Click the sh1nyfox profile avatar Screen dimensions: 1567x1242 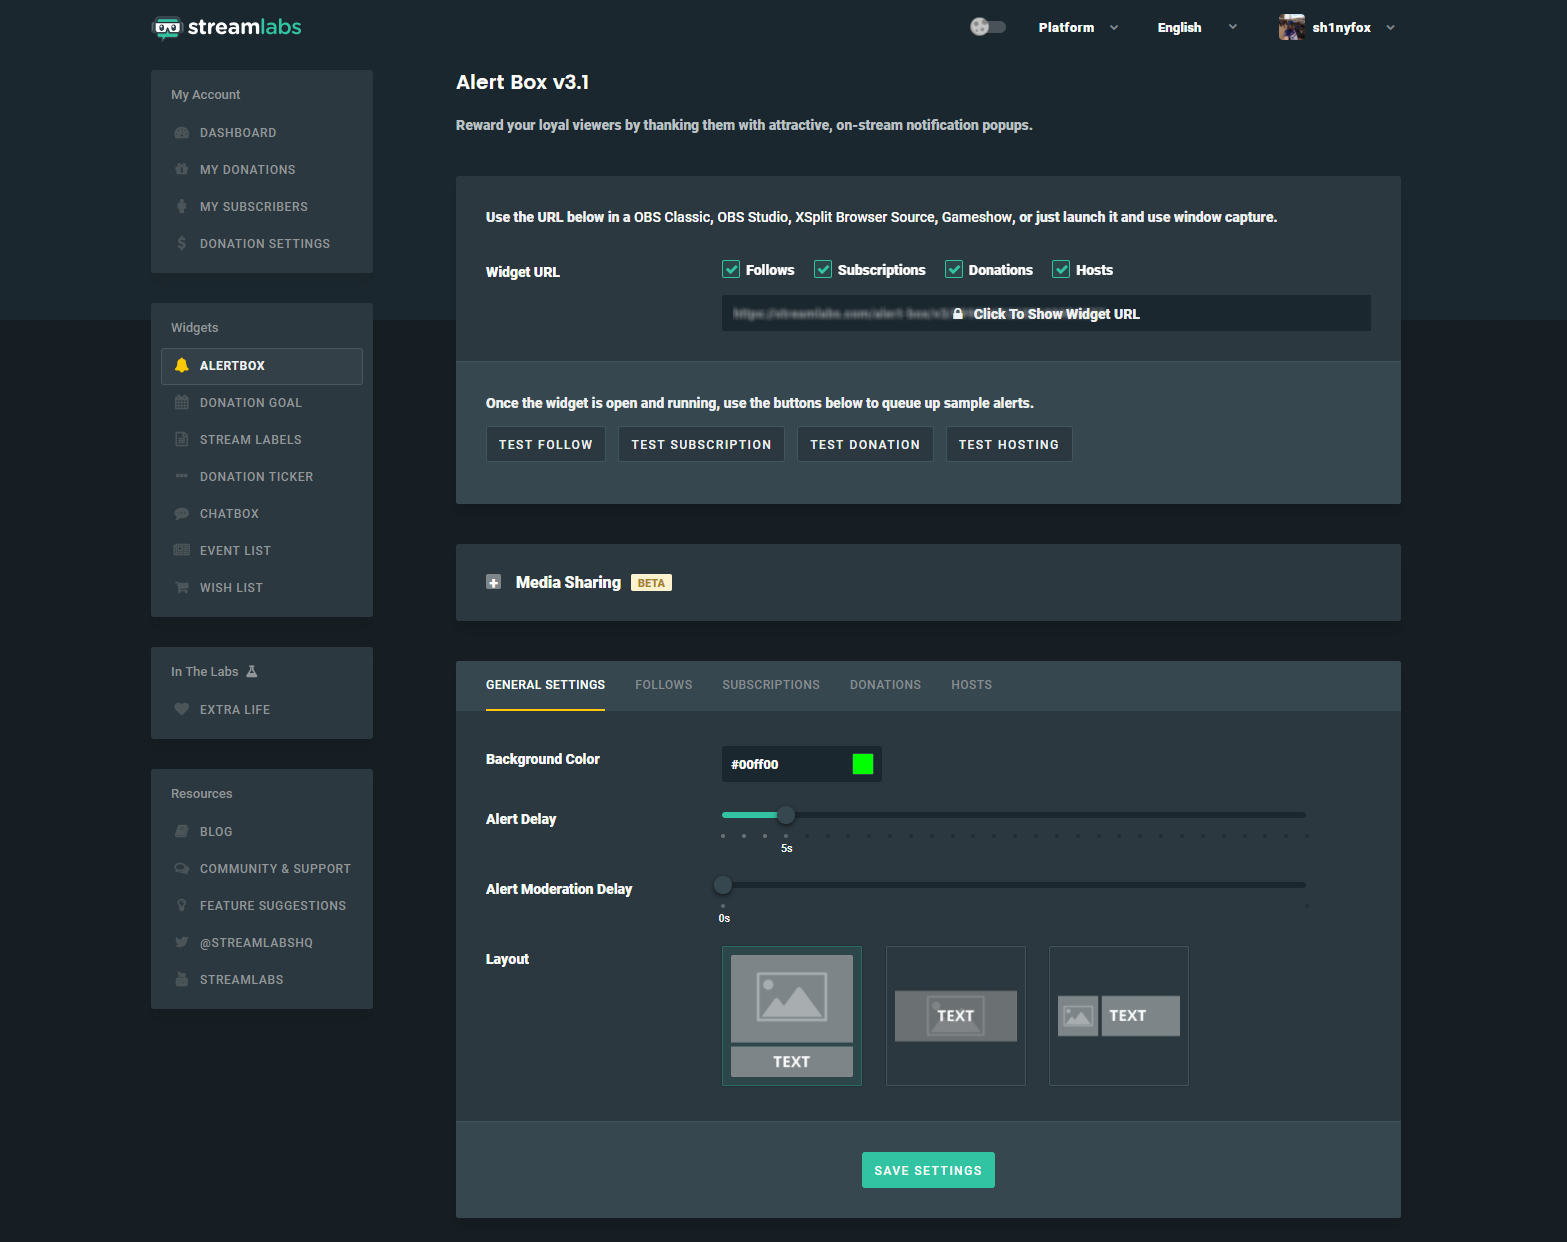pos(1292,28)
